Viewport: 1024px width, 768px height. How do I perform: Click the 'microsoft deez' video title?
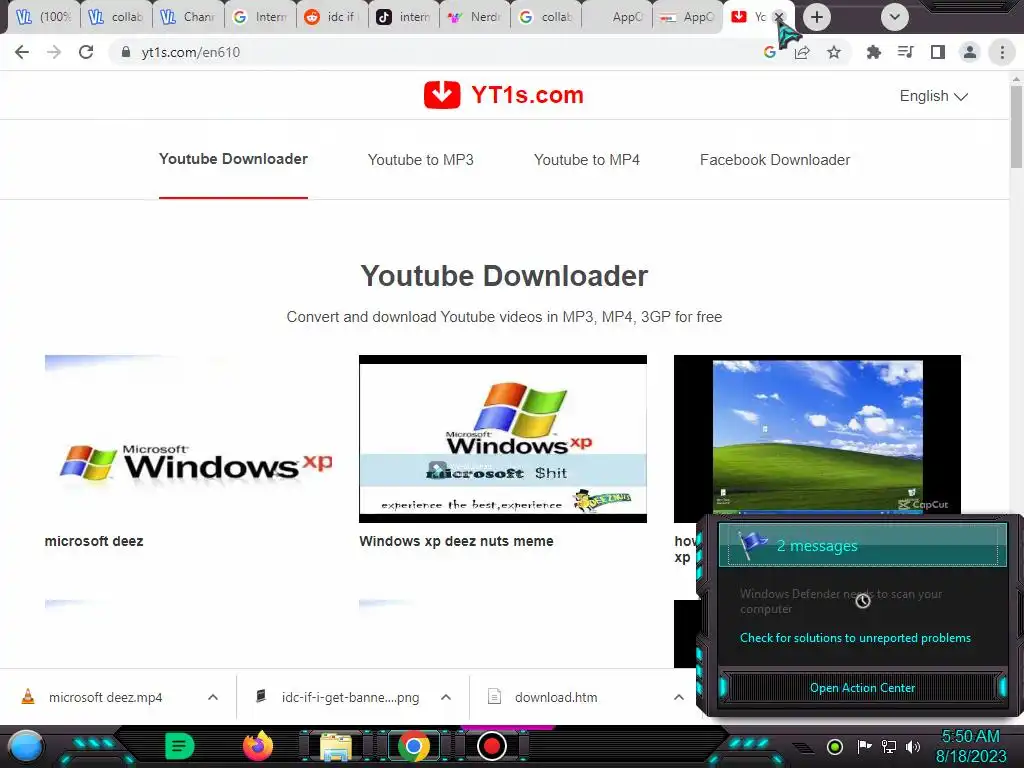(x=94, y=541)
